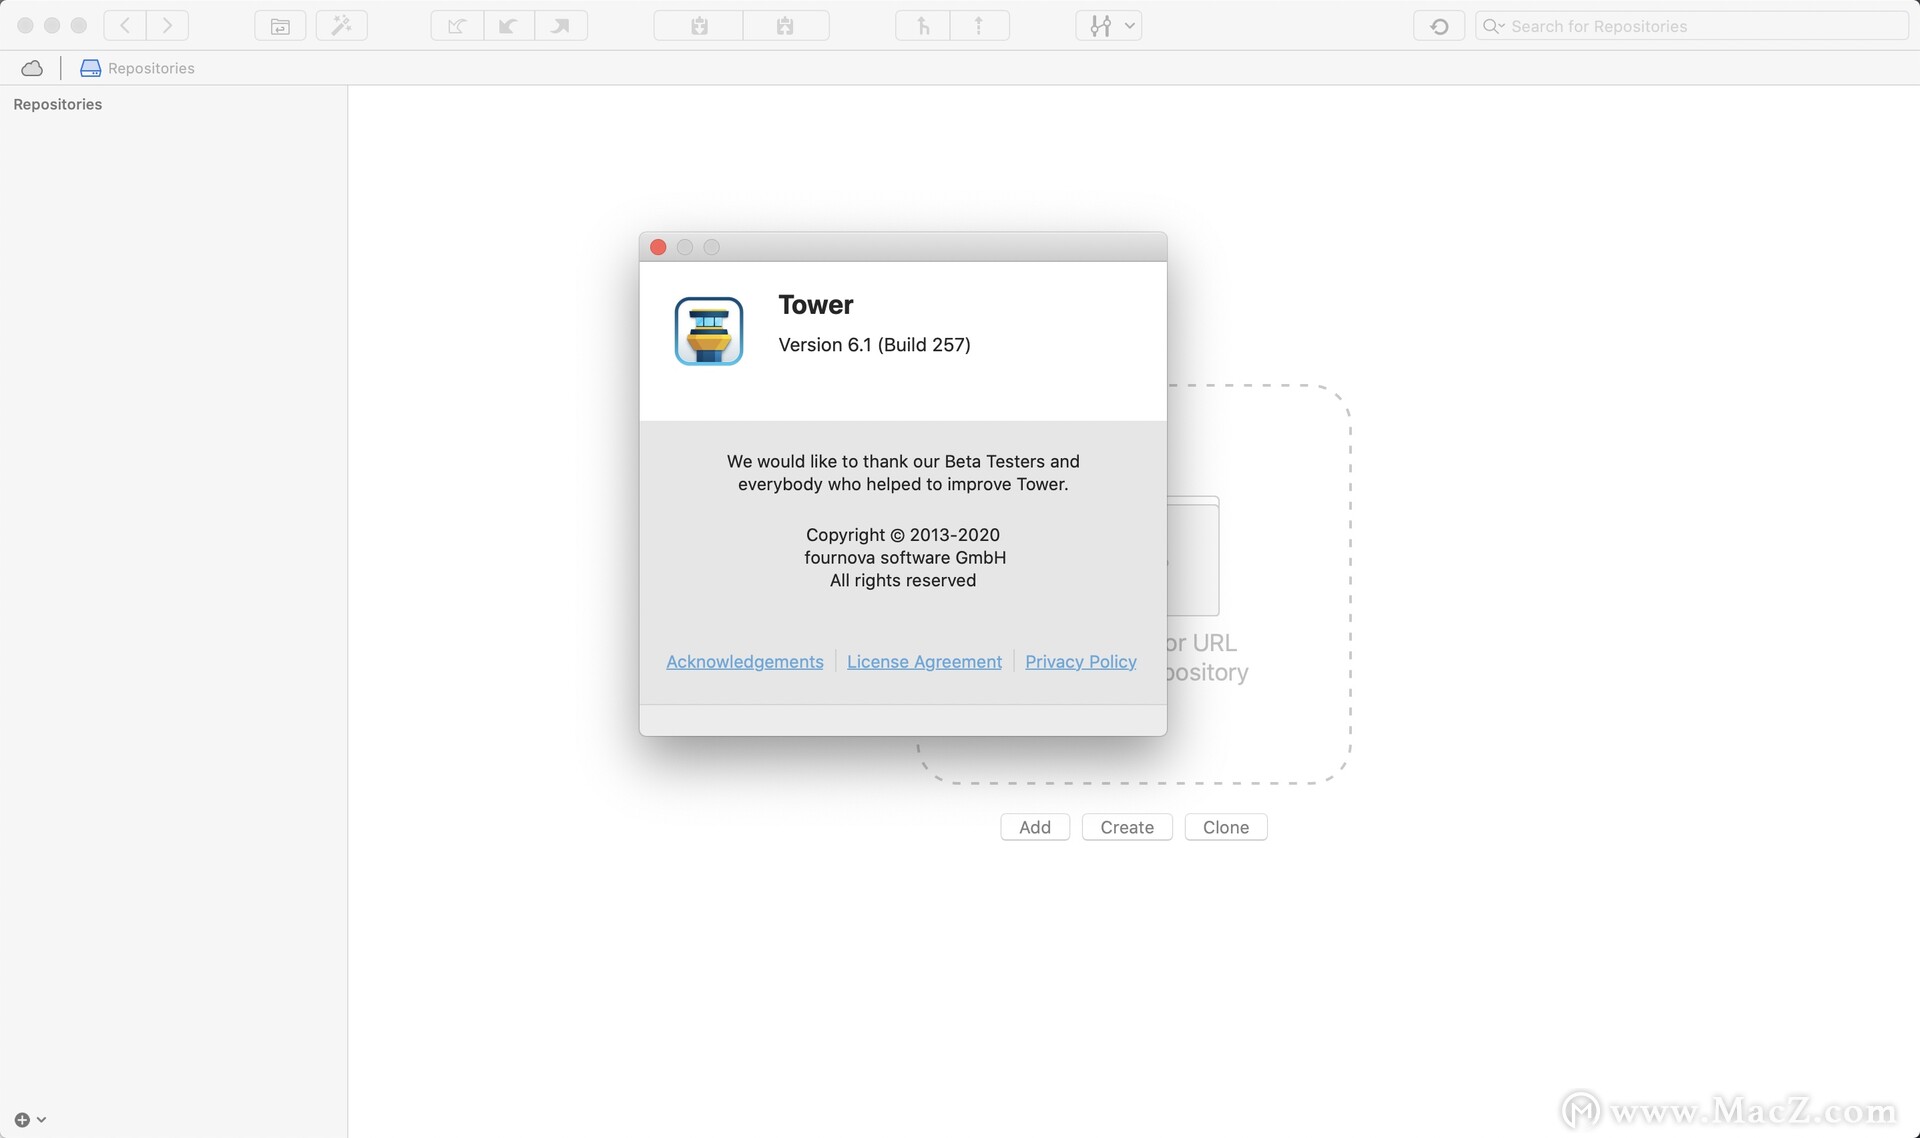Image resolution: width=1920 pixels, height=1138 pixels.
Task: Expand the Git-Flow dropdown chevron
Action: (x=1130, y=26)
